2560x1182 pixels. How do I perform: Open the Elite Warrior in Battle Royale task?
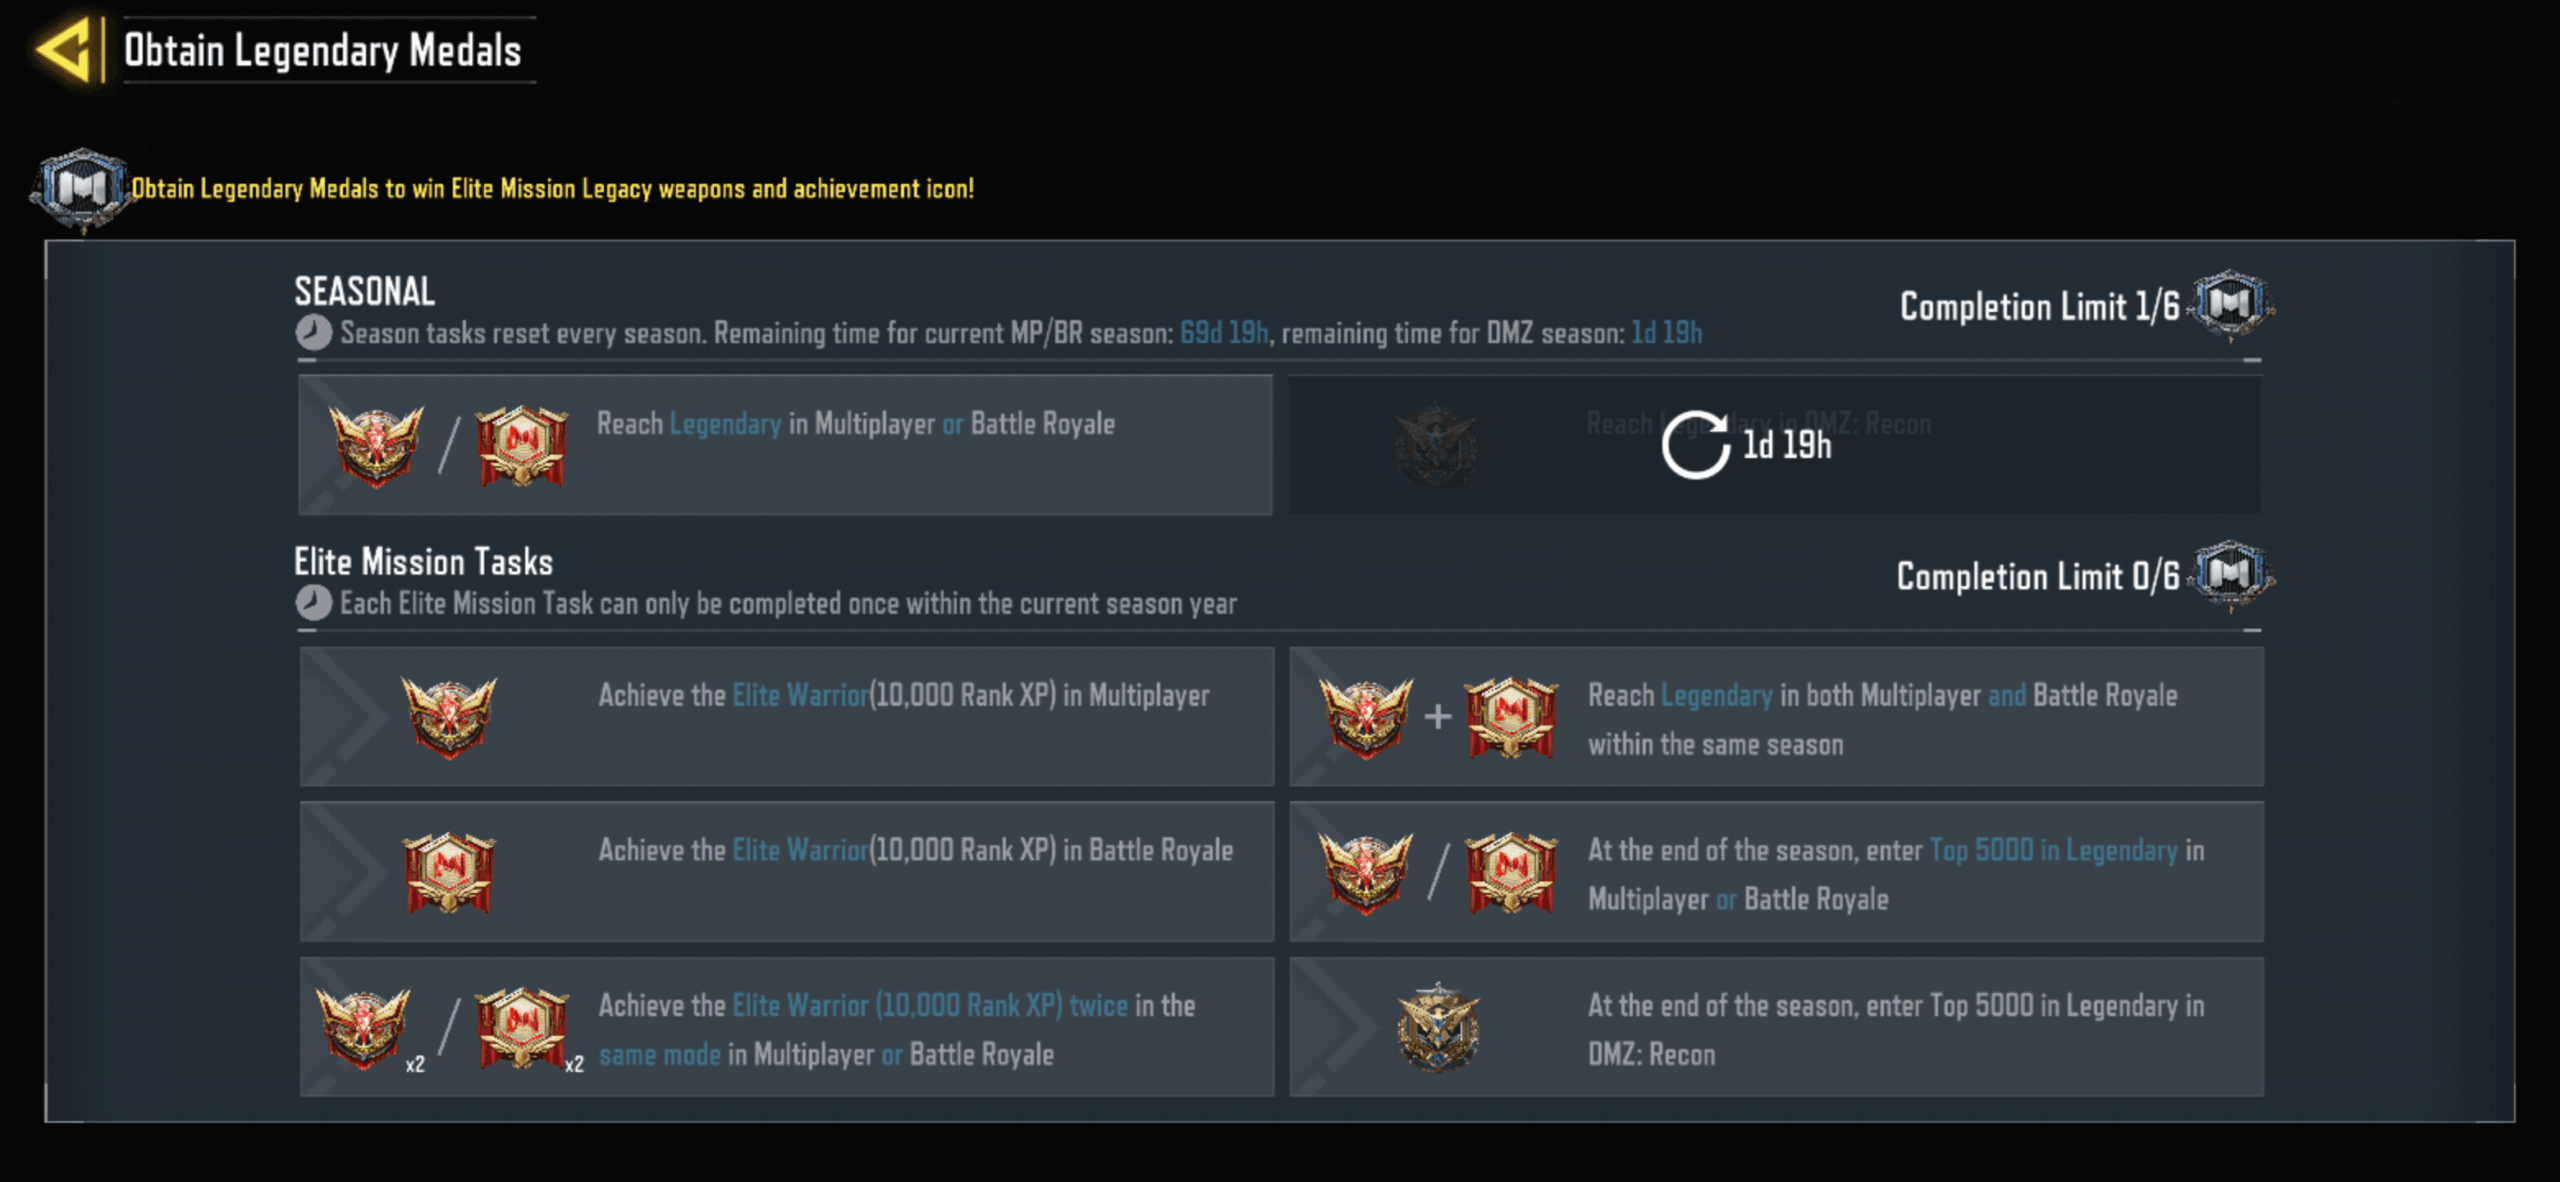click(787, 871)
